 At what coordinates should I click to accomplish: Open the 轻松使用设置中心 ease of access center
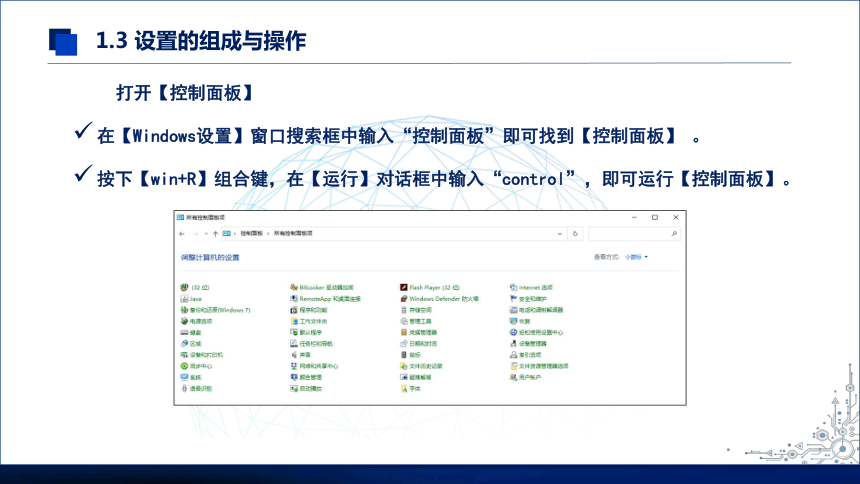[x=536, y=333]
